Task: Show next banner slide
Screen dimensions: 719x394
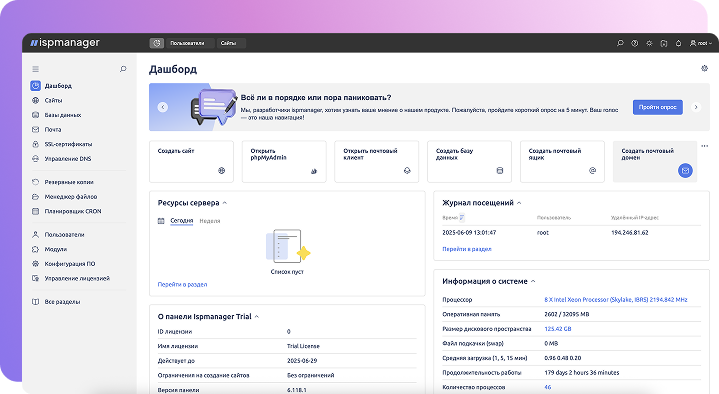Action: pyautogui.click(x=696, y=107)
